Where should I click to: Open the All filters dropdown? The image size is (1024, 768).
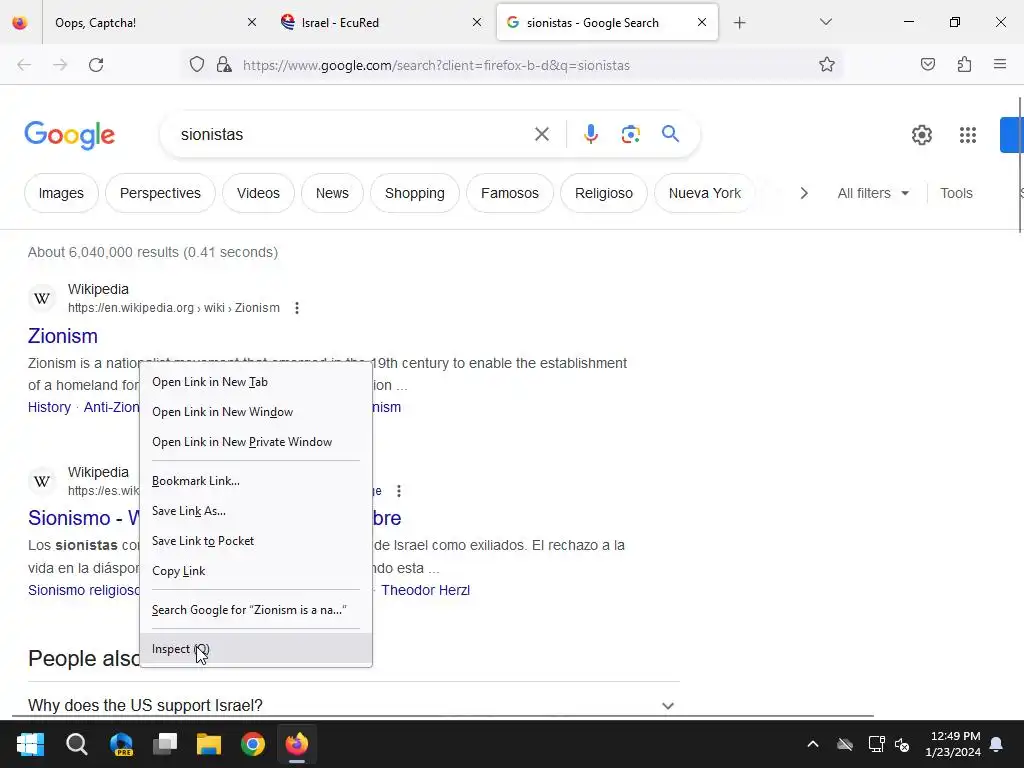click(873, 193)
